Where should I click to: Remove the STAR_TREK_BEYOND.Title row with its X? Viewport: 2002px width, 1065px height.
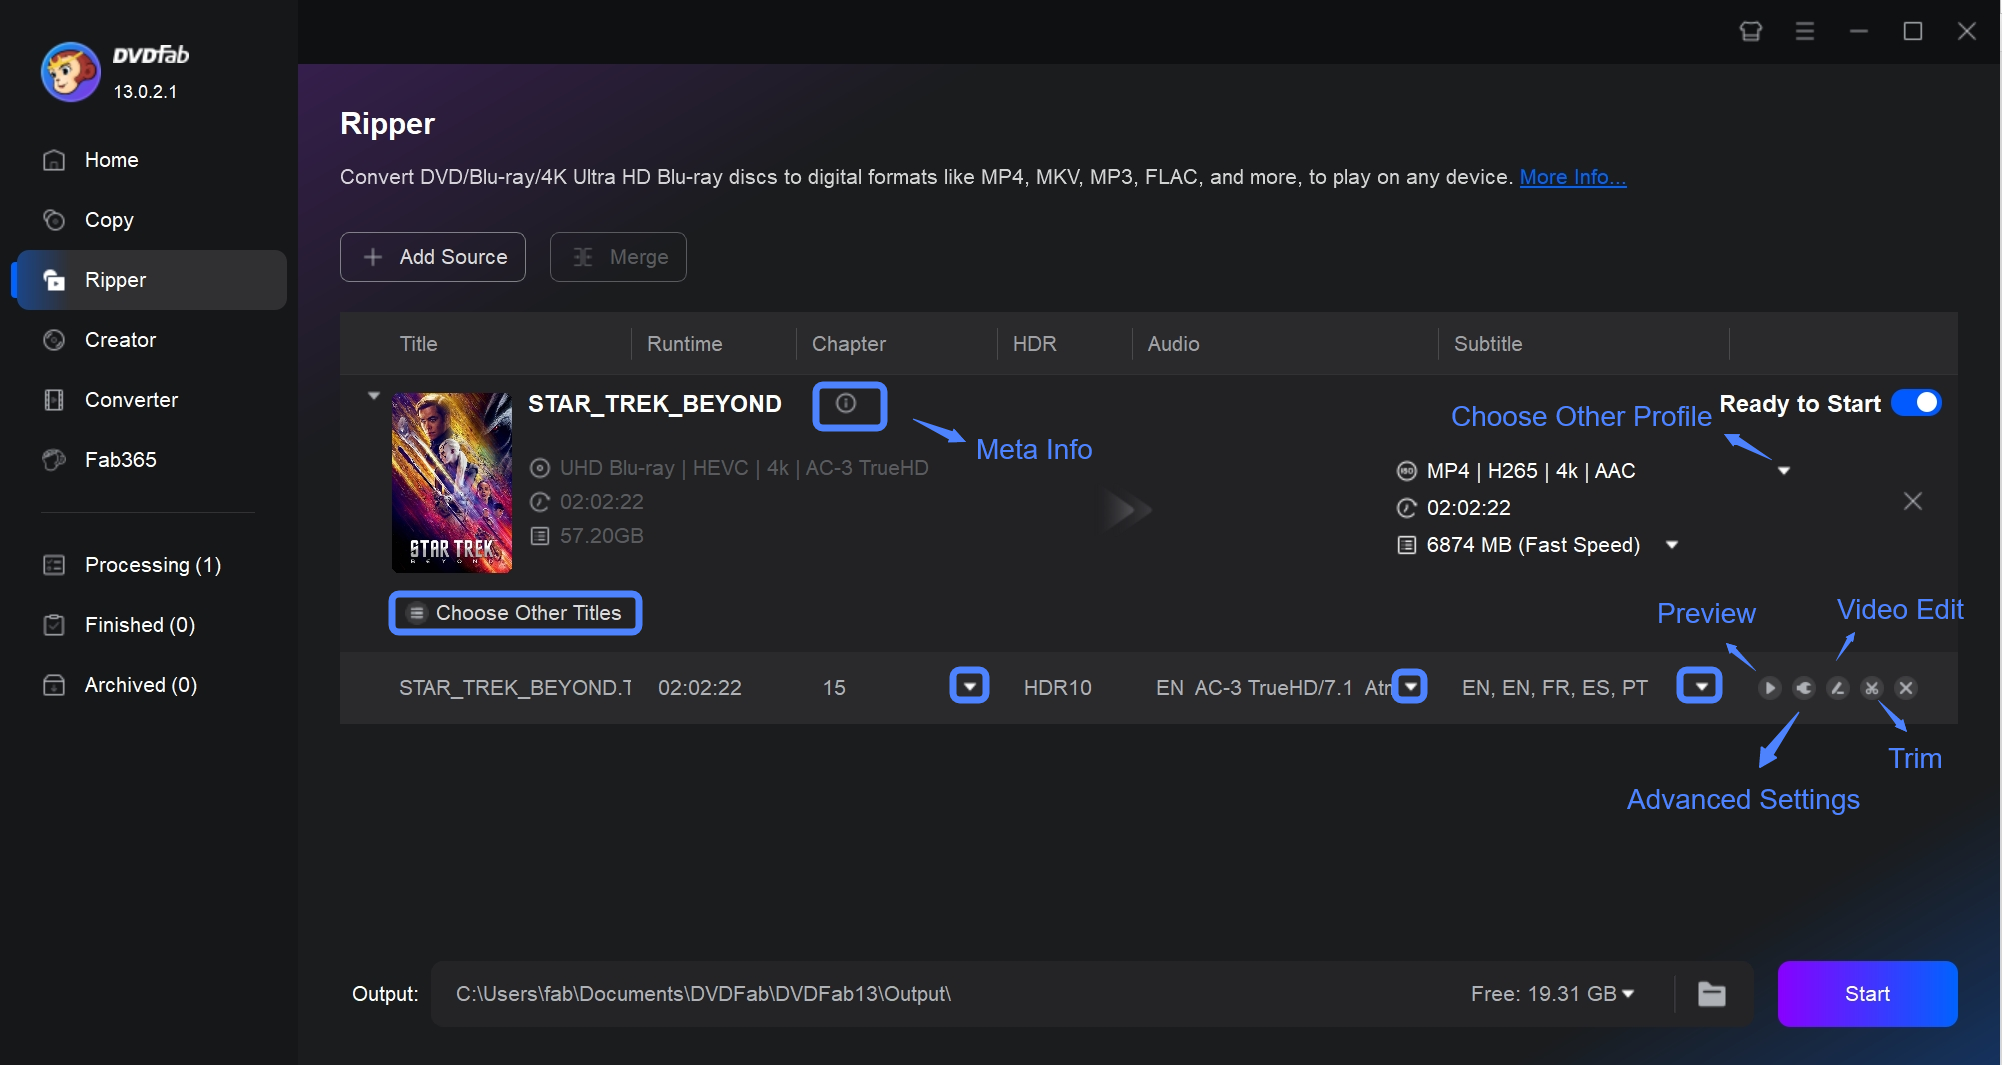1906,688
